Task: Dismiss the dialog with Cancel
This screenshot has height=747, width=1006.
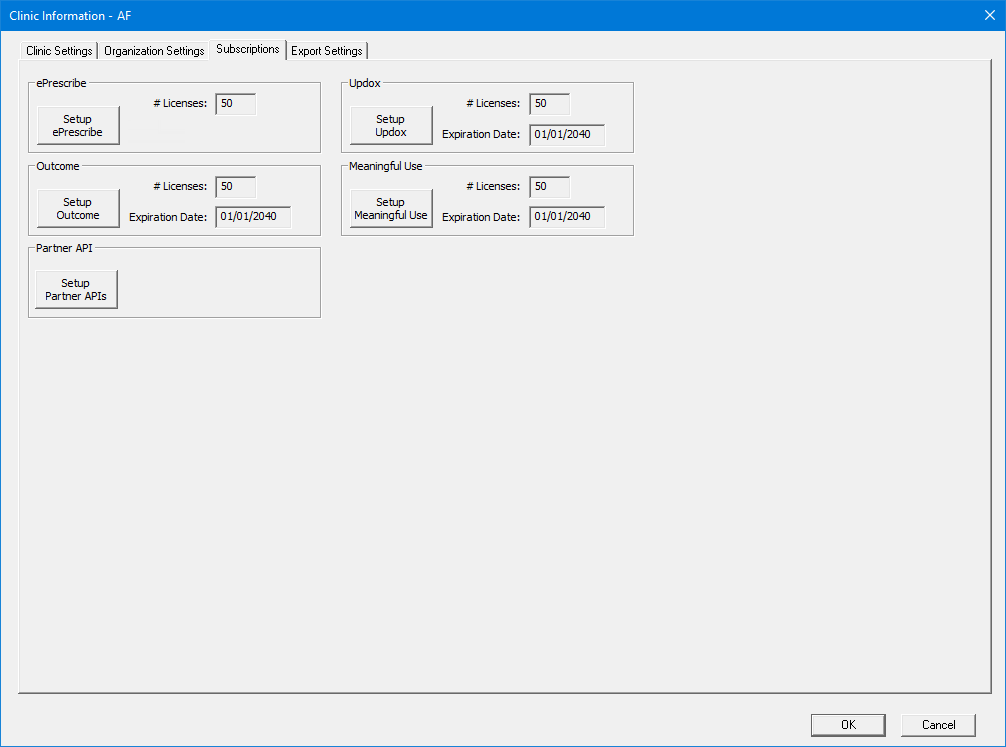Action: [x=938, y=725]
